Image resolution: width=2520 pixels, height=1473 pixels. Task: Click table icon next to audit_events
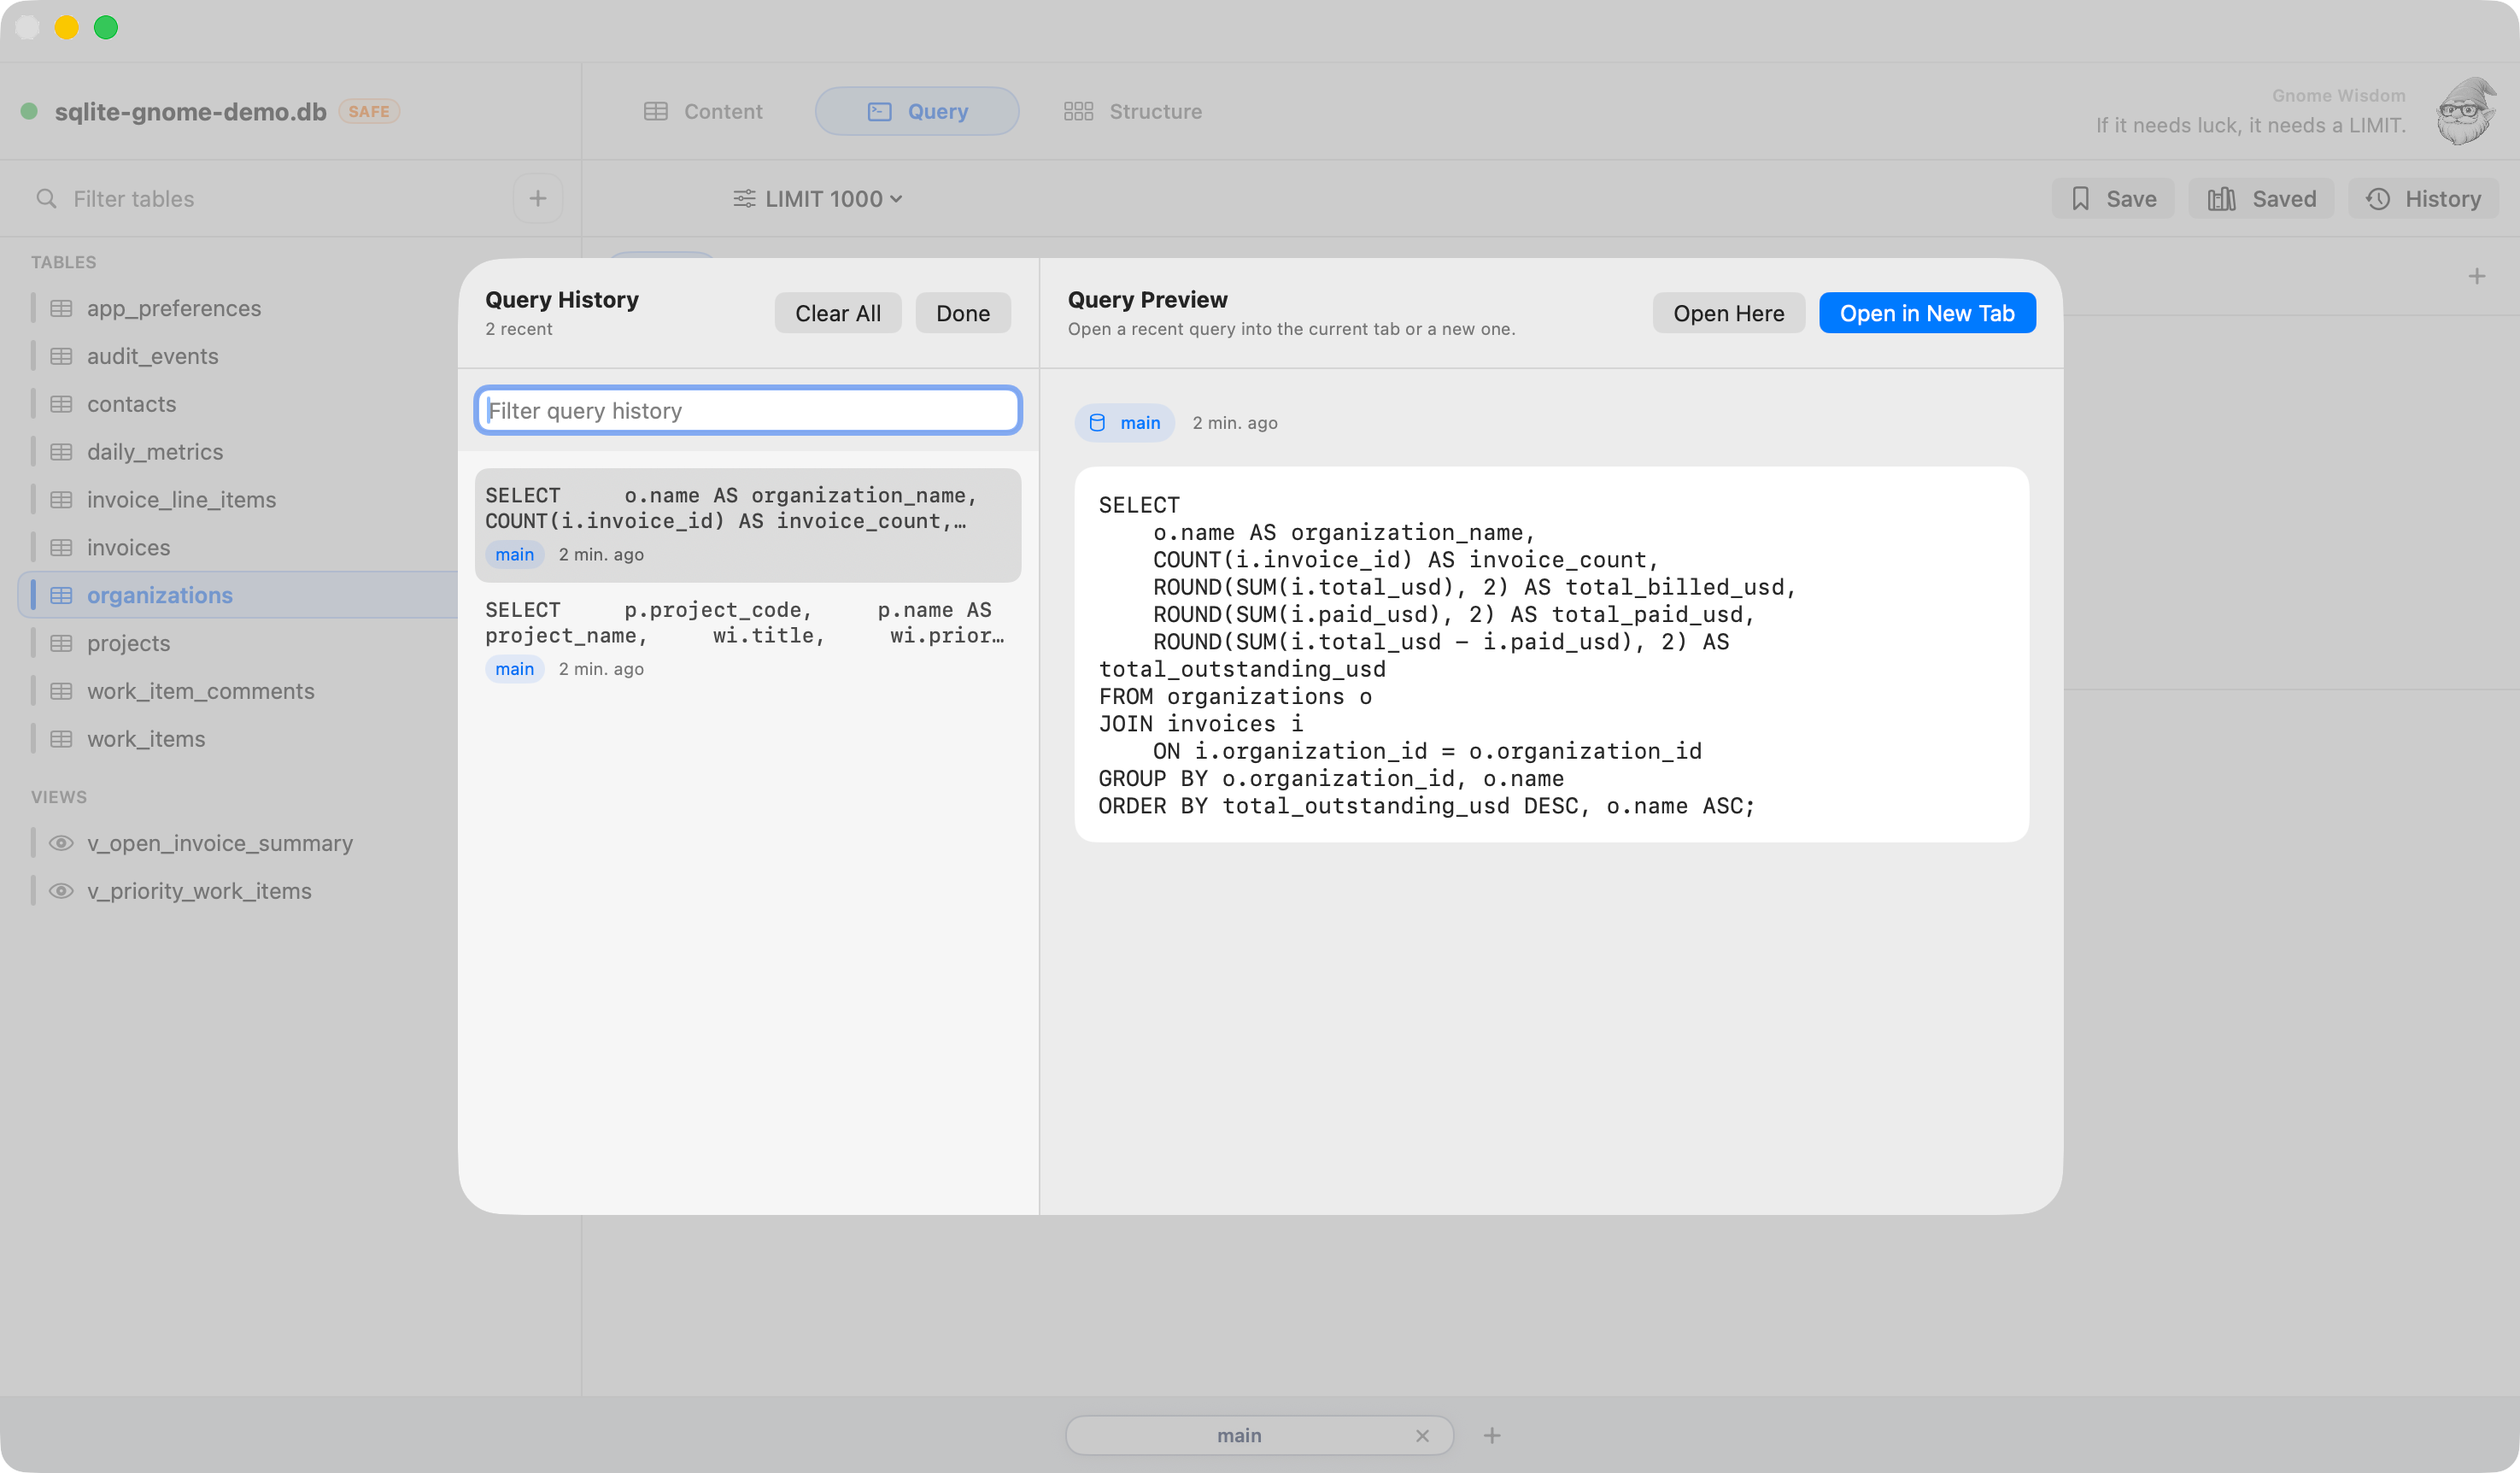coord(61,356)
